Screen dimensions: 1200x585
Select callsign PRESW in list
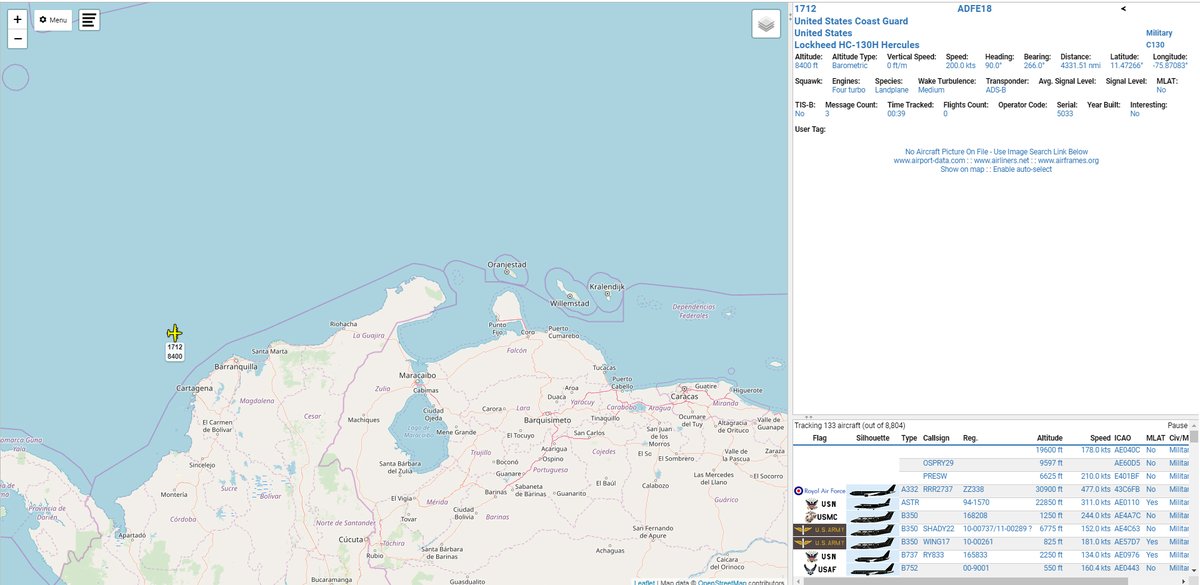tap(935, 476)
